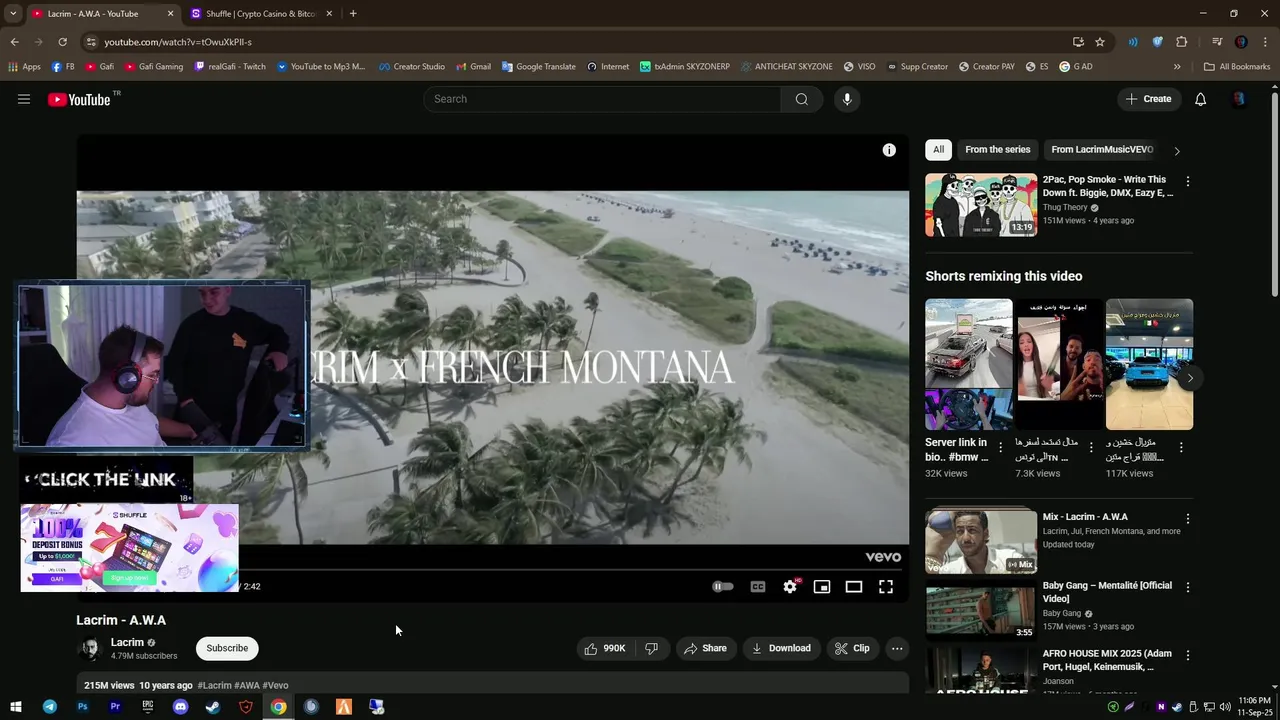Go back in browser history
The height and width of the screenshot is (720, 1280).
14,42
